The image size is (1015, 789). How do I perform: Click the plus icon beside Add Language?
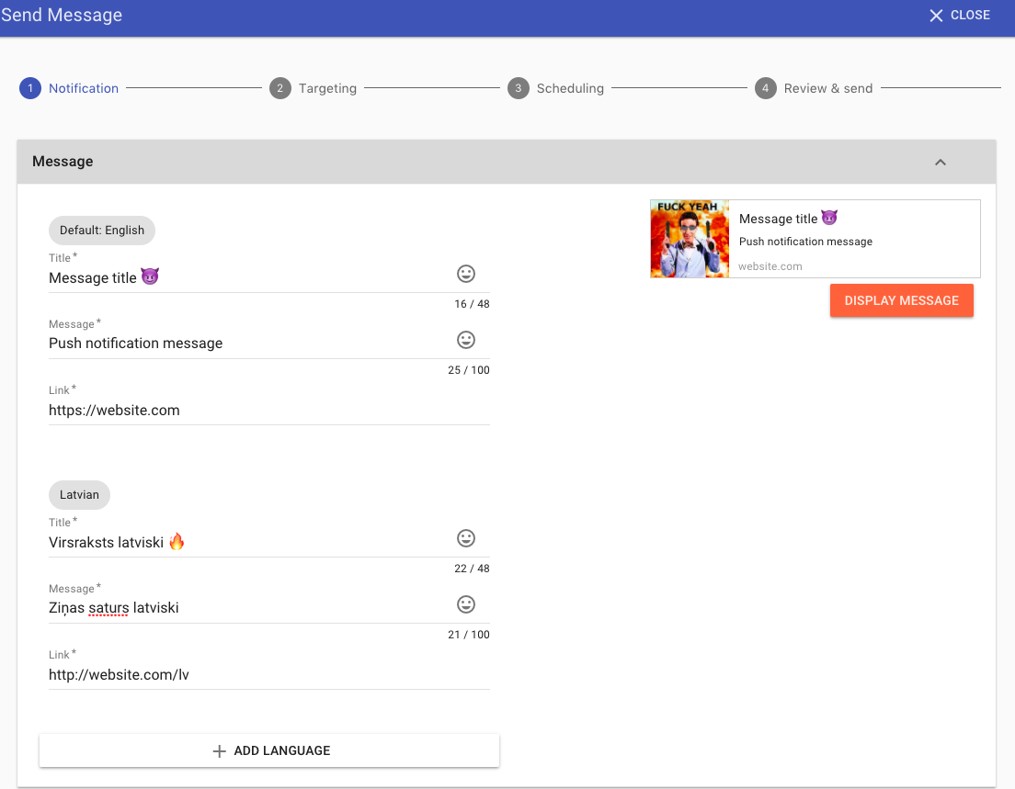coord(219,751)
